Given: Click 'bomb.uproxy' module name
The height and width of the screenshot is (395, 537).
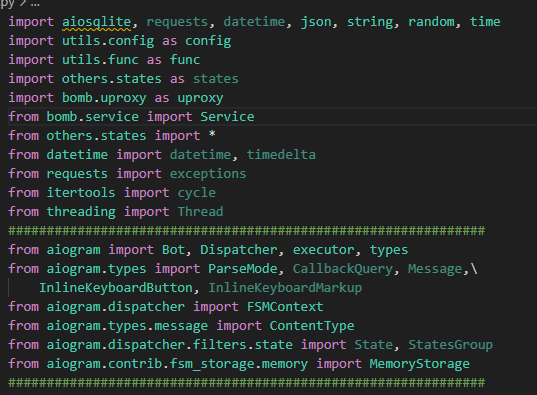Looking at the screenshot, I should (104, 98).
